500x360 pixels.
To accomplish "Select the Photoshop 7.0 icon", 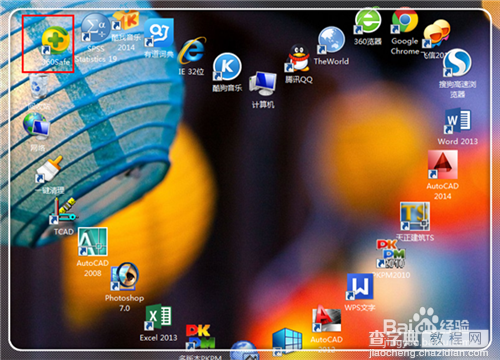I will pyautogui.click(x=125, y=276).
